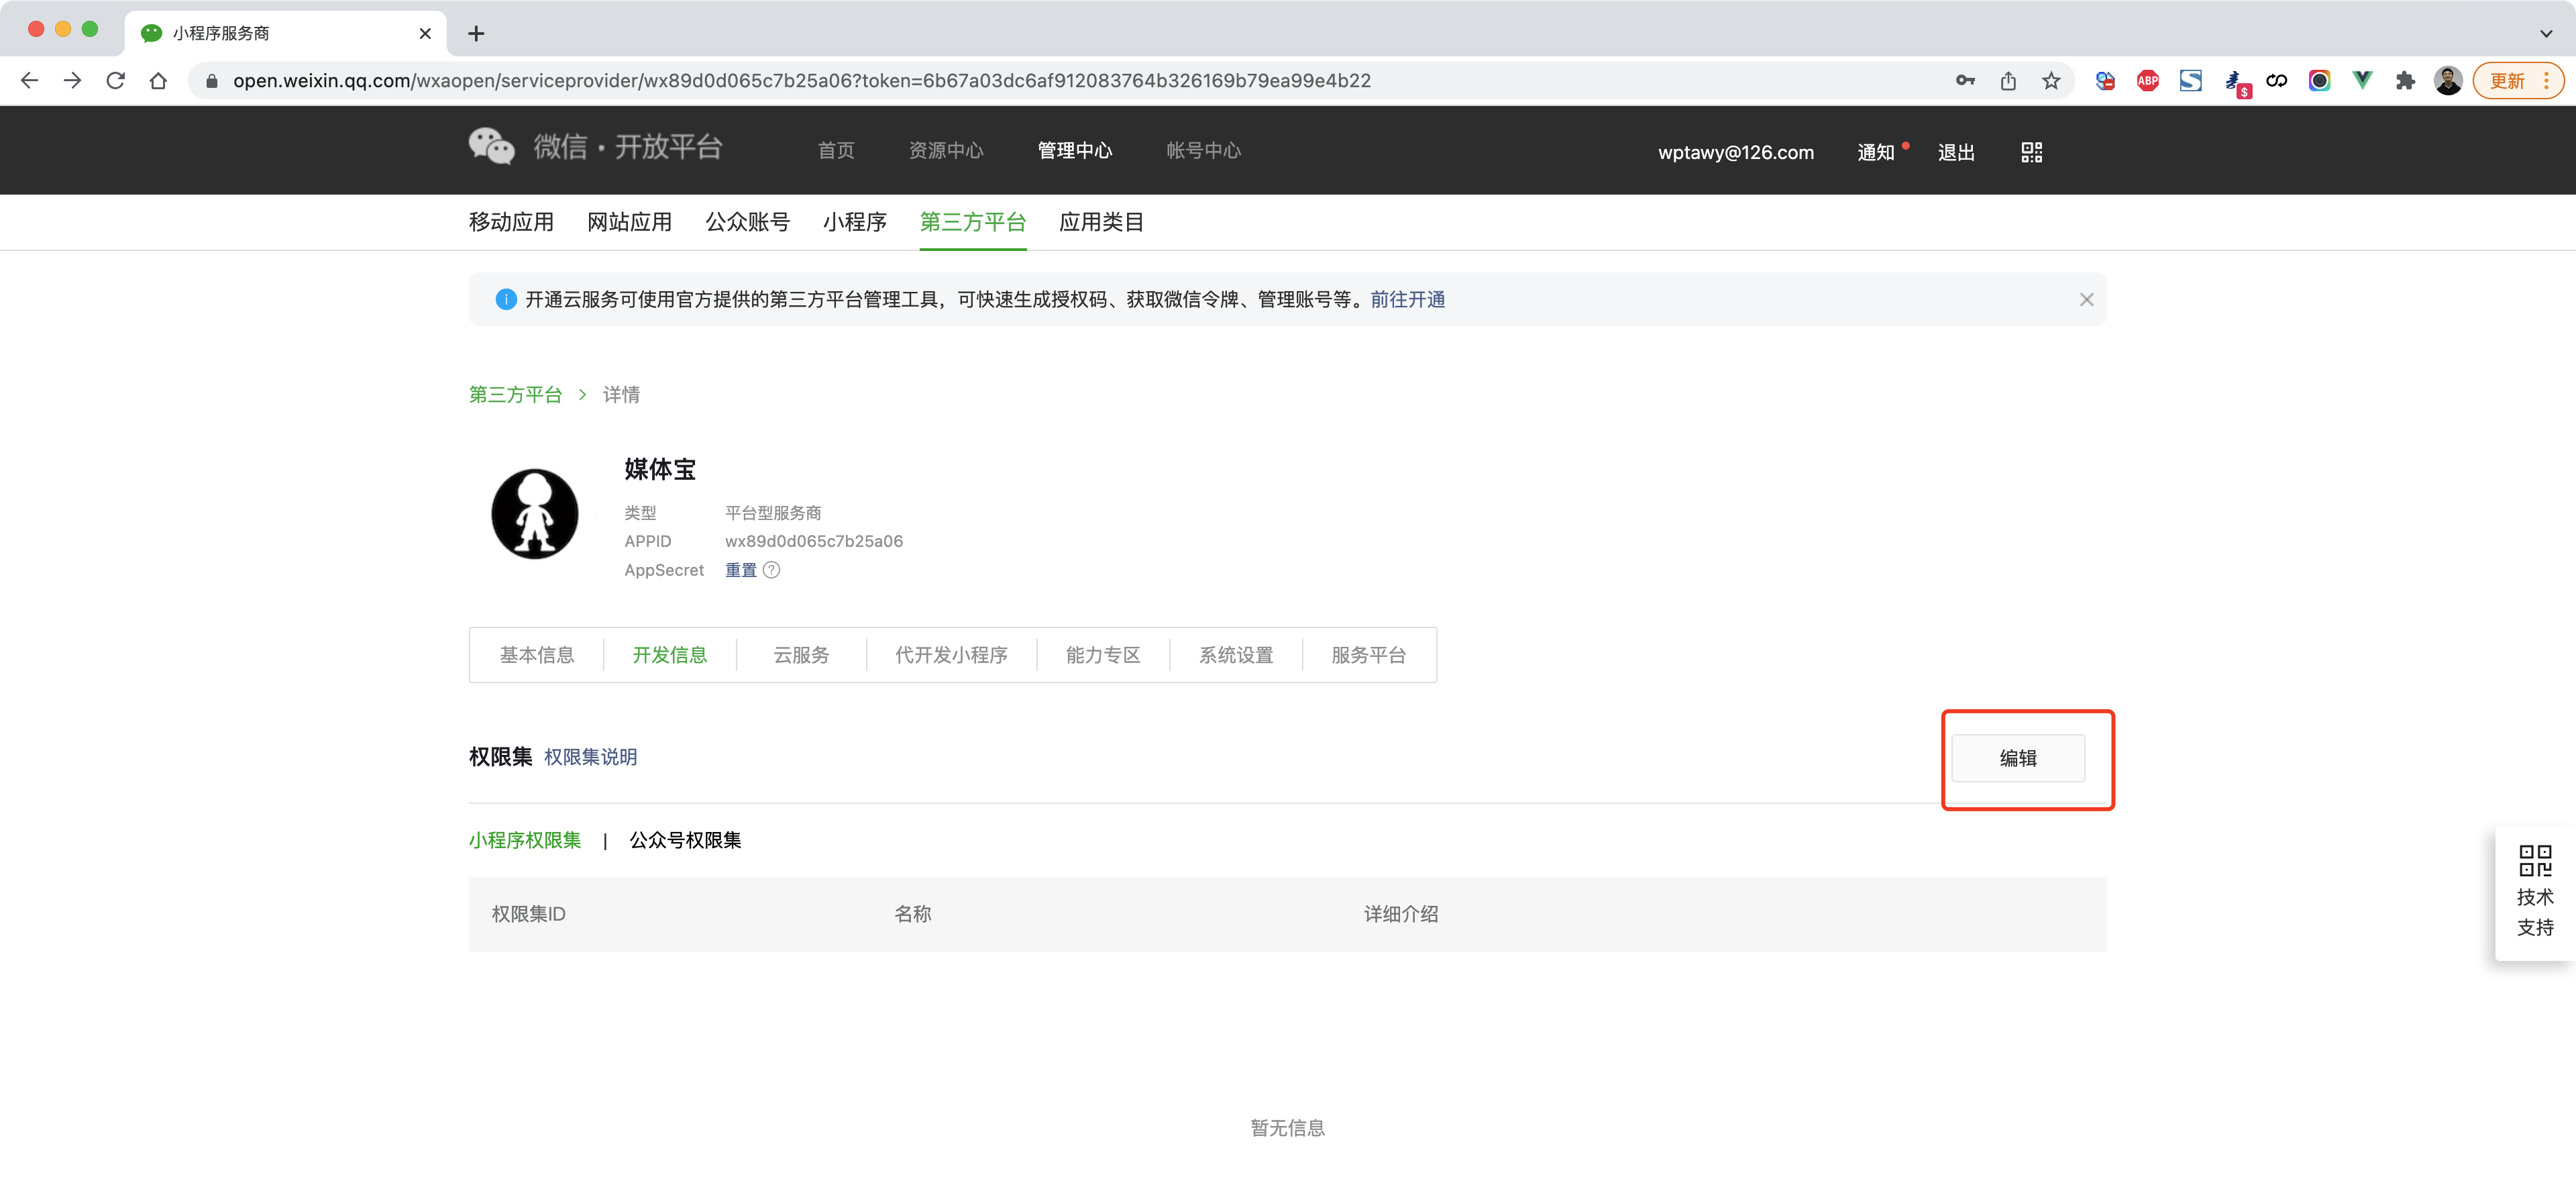Select the 系统设置 tab

pos(1237,655)
